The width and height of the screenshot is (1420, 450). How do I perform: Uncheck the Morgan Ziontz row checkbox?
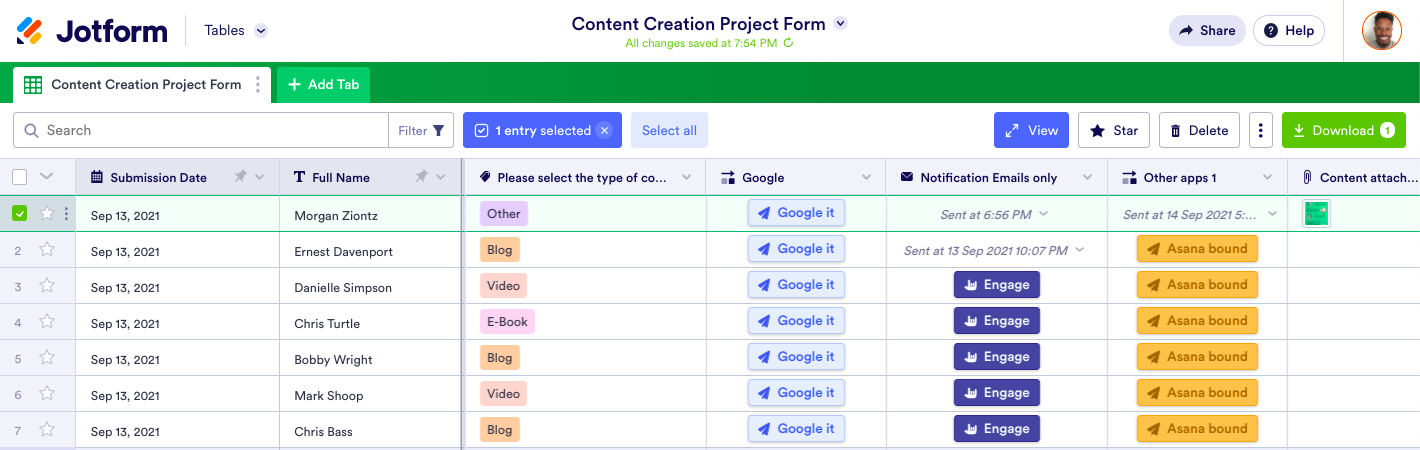pyautogui.click(x=20, y=213)
